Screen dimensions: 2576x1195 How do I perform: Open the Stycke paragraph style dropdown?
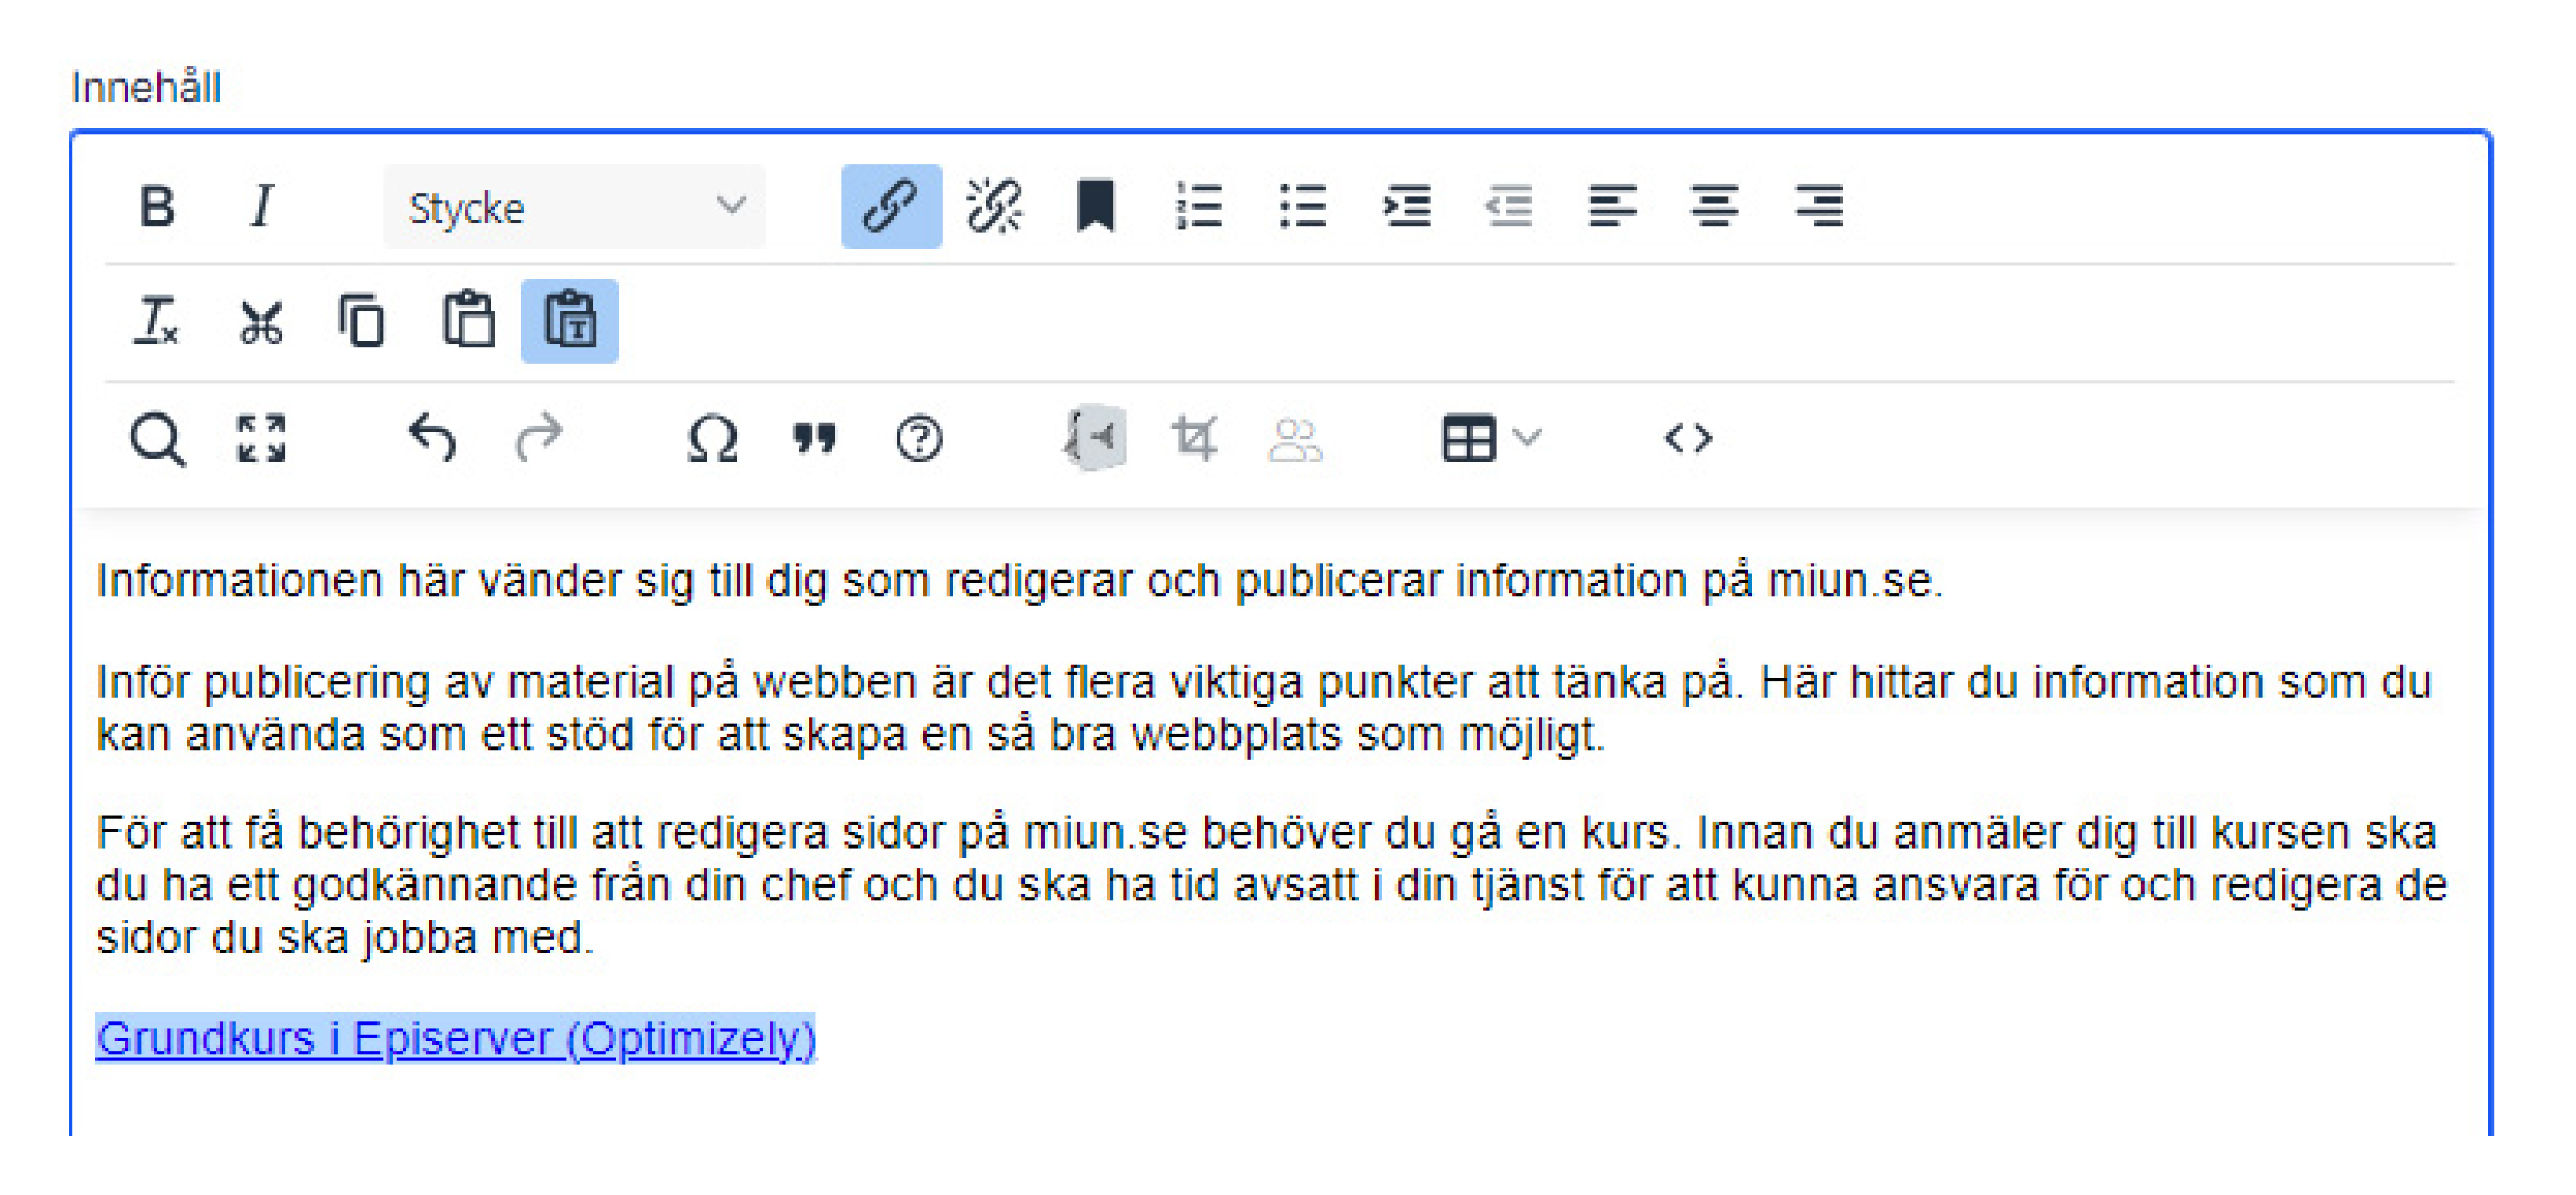[x=574, y=207]
